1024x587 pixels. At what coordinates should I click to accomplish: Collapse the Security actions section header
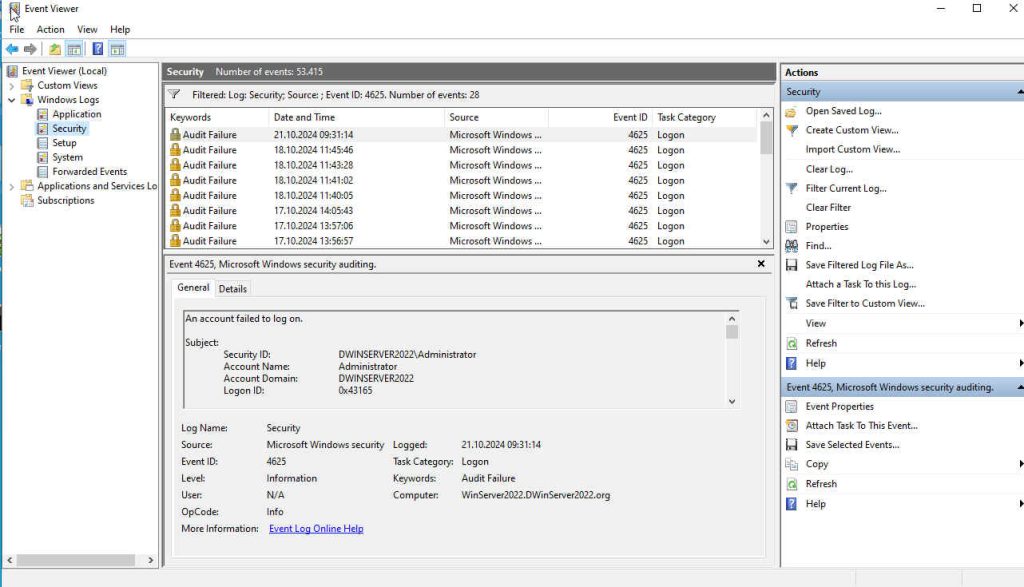(1019, 91)
